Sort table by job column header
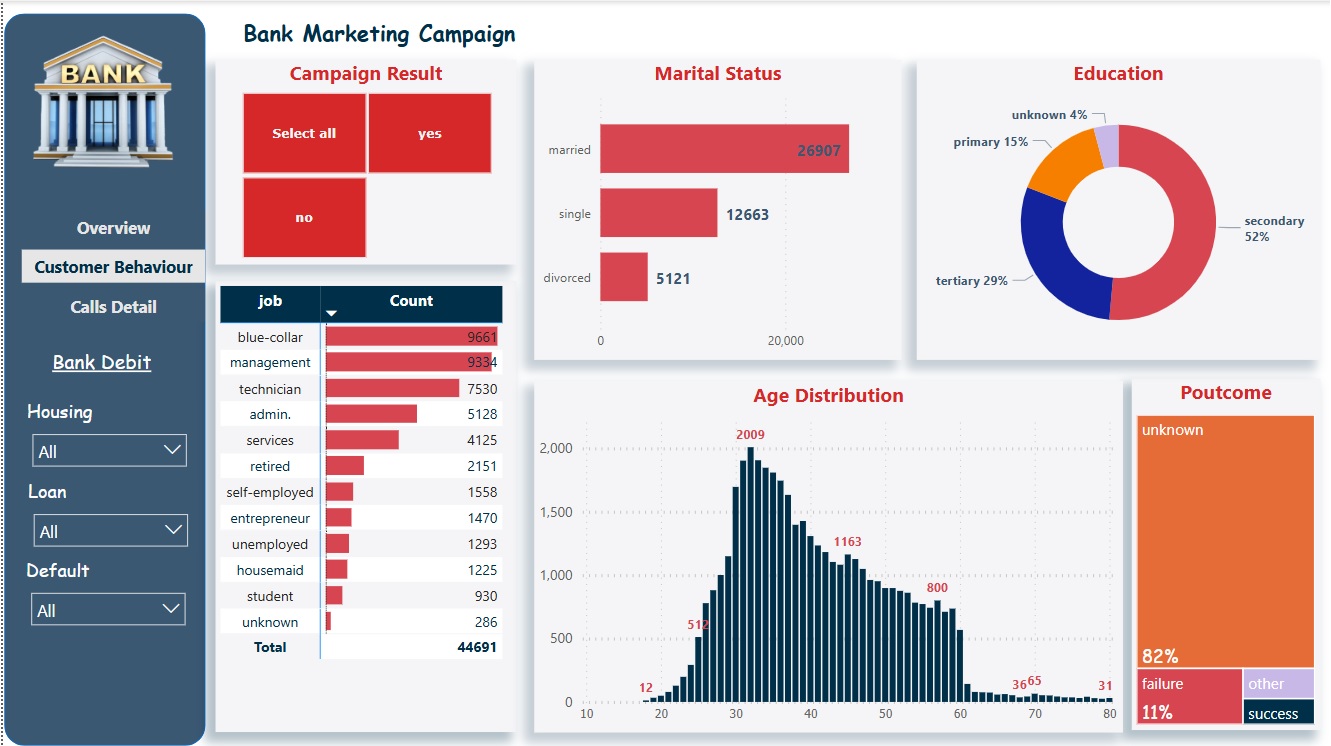Screen dimensions: 1331x746 point(270,301)
